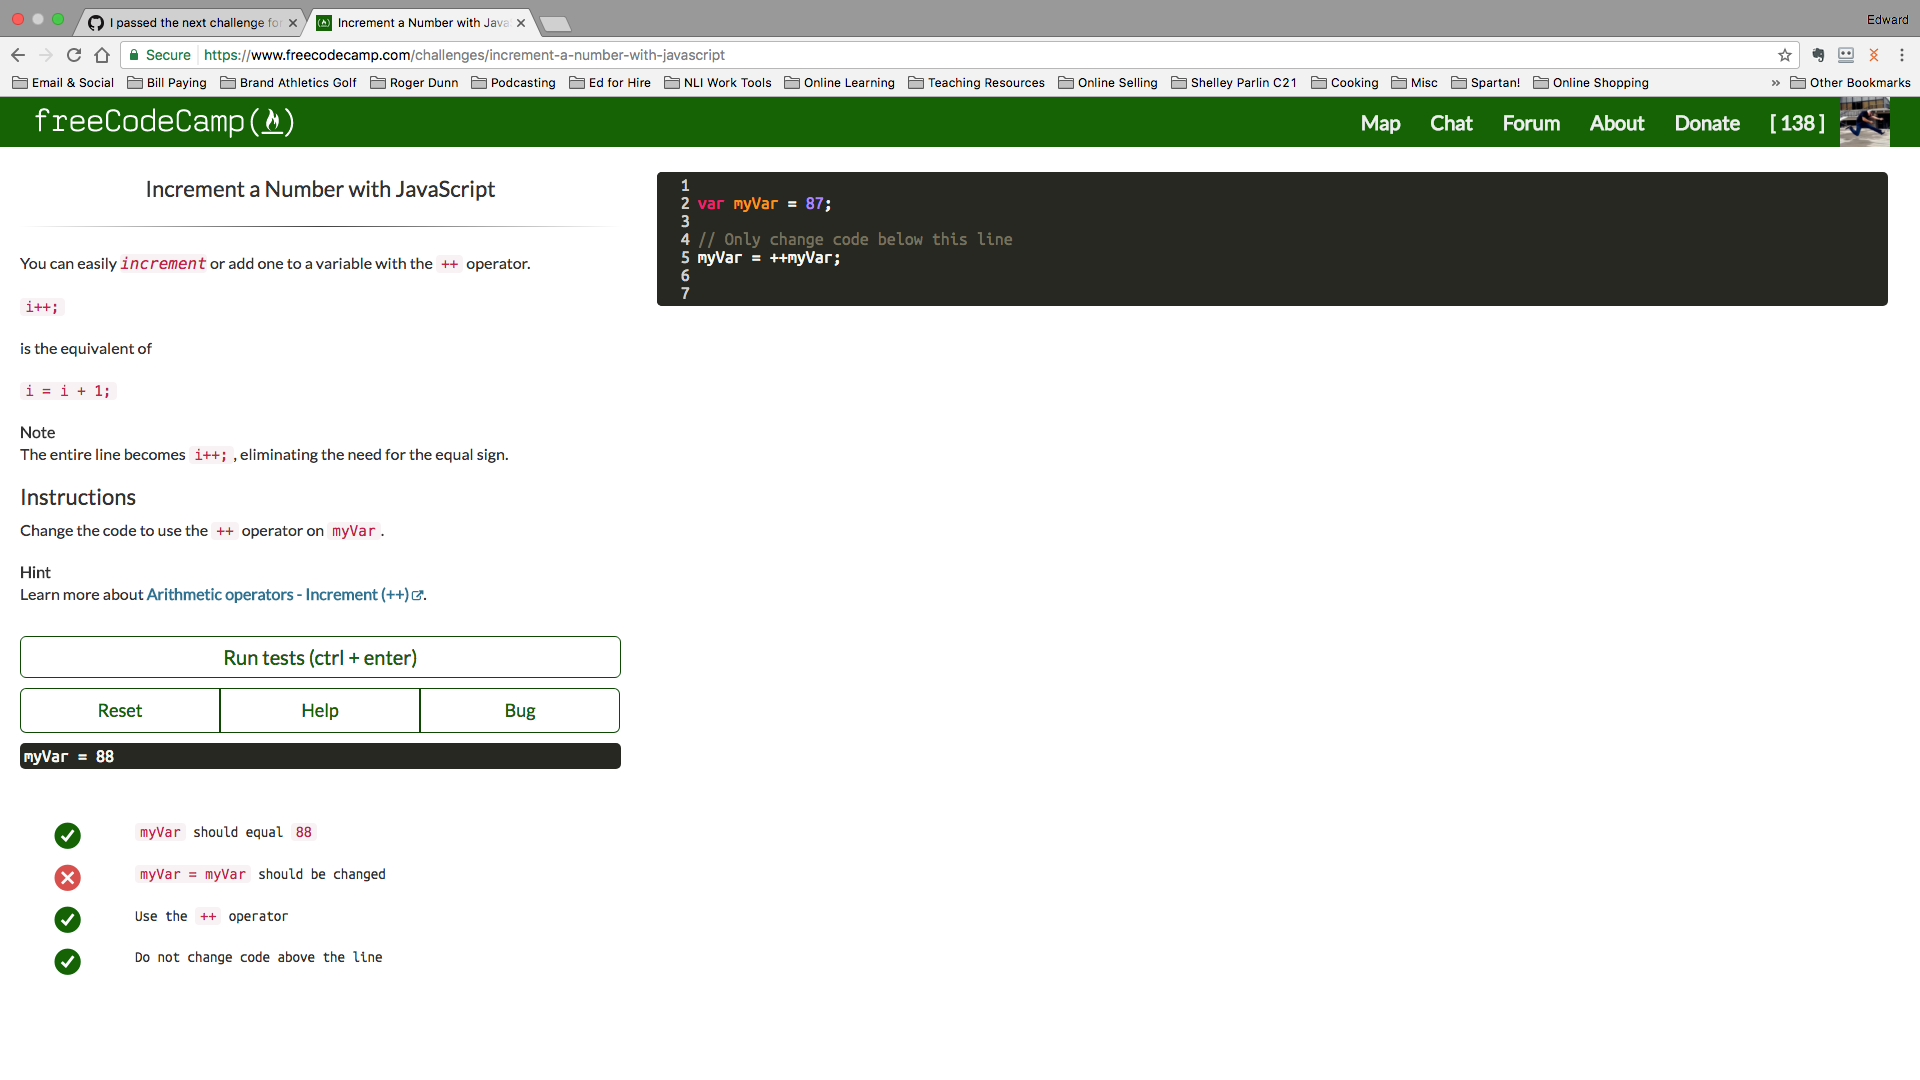Open Arithmetic operators Increment link
1920x1080 pixels.
tap(278, 594)
